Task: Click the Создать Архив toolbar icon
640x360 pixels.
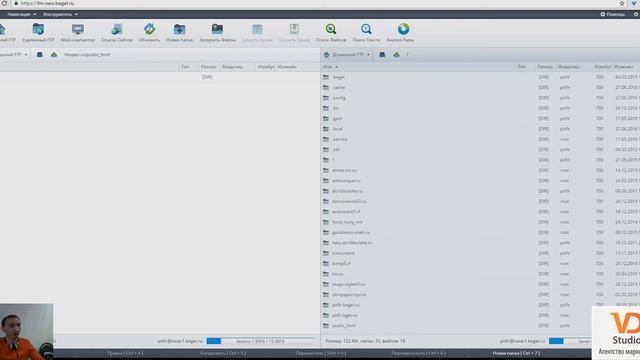Action: point(257,33)
